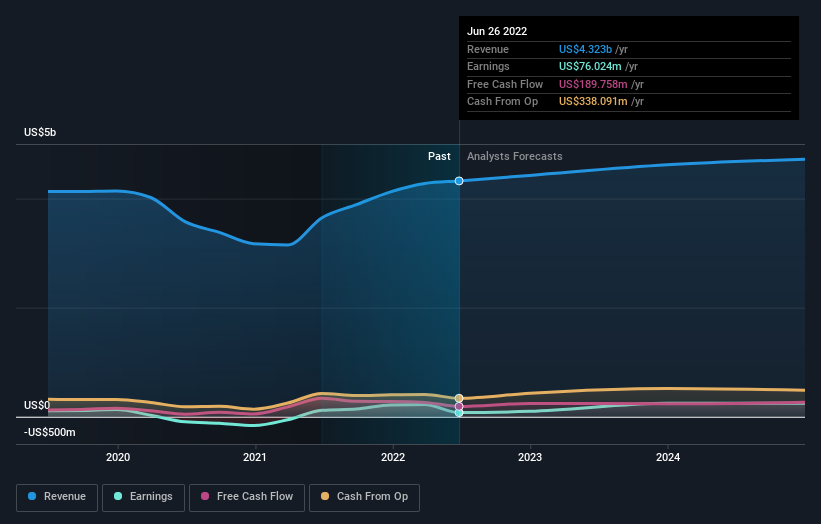Viewport: 821px width, 524px height.
Task: Click the pink Free Cash Flow data point
Action: pos(459,406)
